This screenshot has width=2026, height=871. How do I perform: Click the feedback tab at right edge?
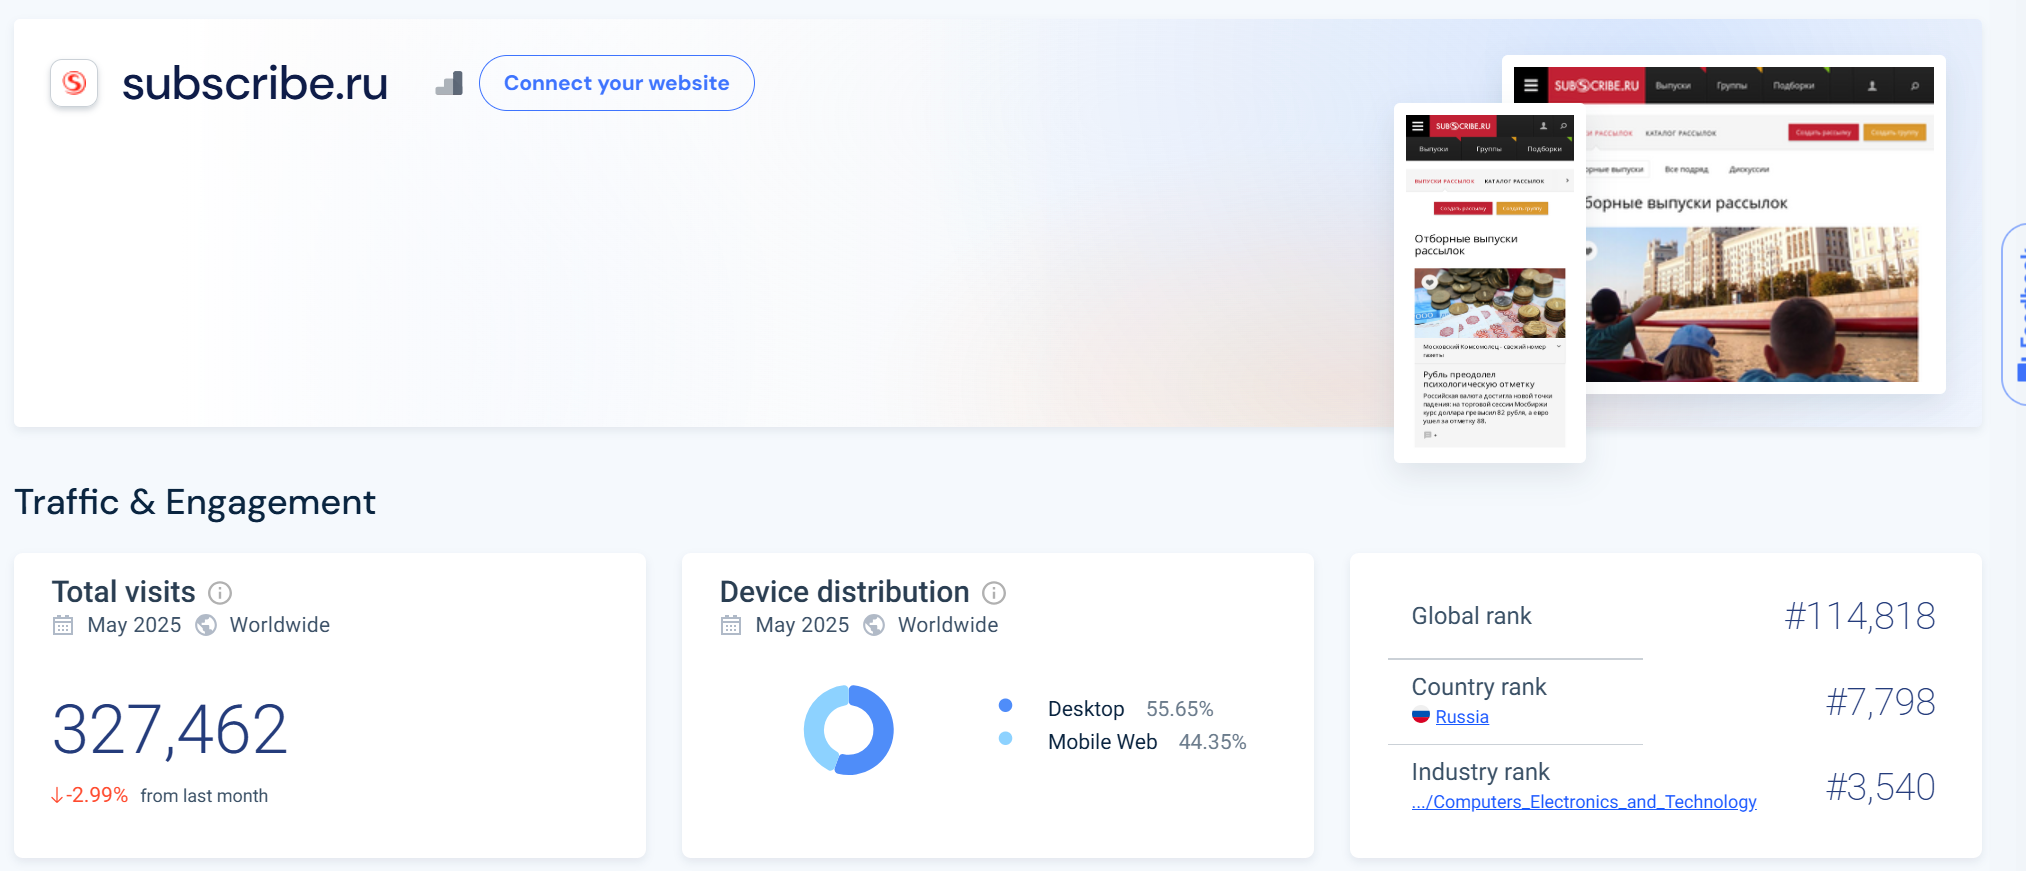coord(2014,314)
